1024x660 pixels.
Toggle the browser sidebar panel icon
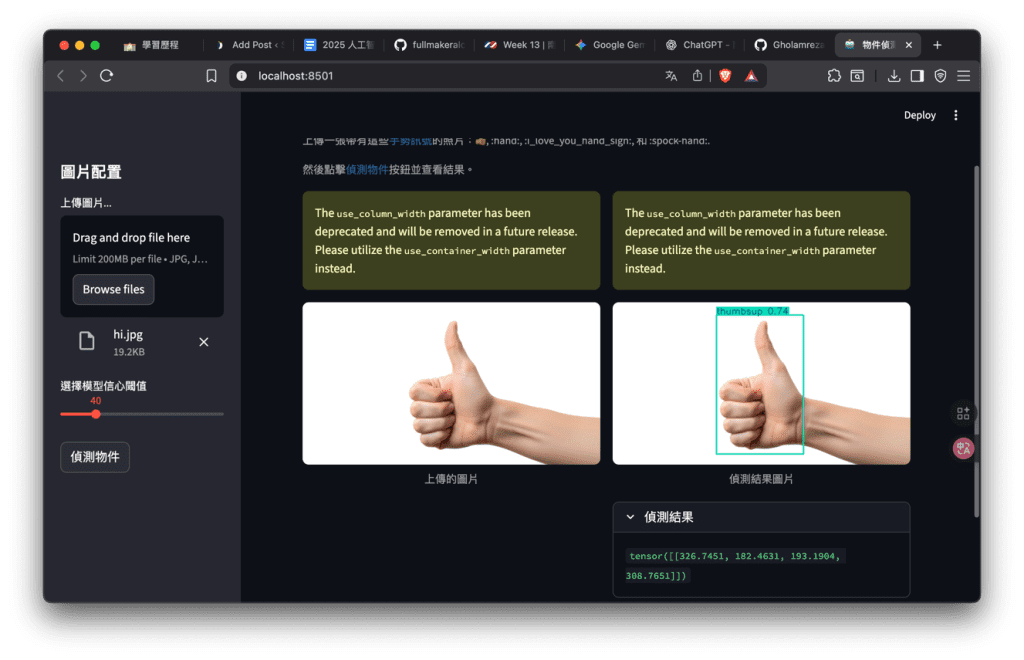917,76
